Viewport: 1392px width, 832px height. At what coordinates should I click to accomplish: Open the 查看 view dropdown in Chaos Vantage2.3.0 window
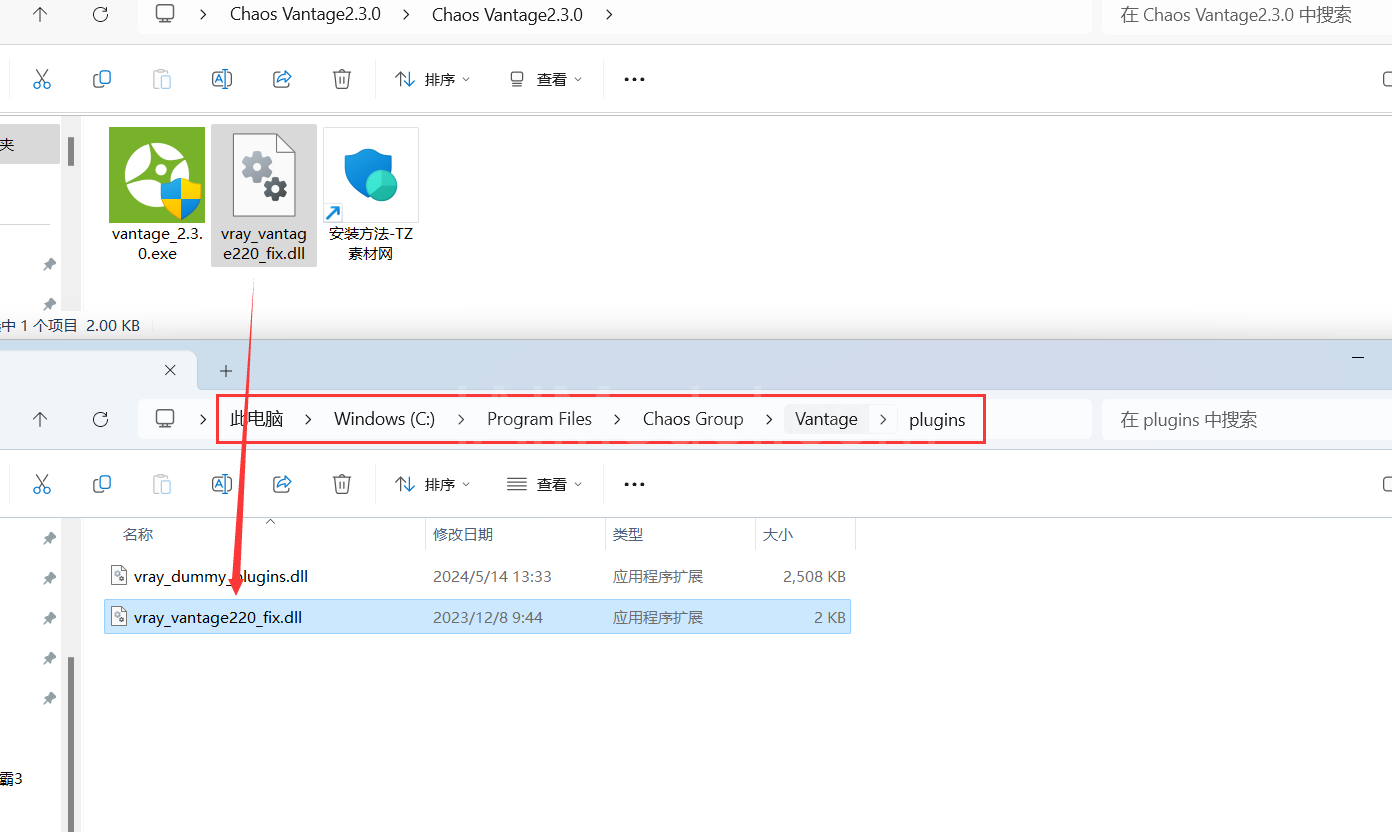[x=545, y=79]
